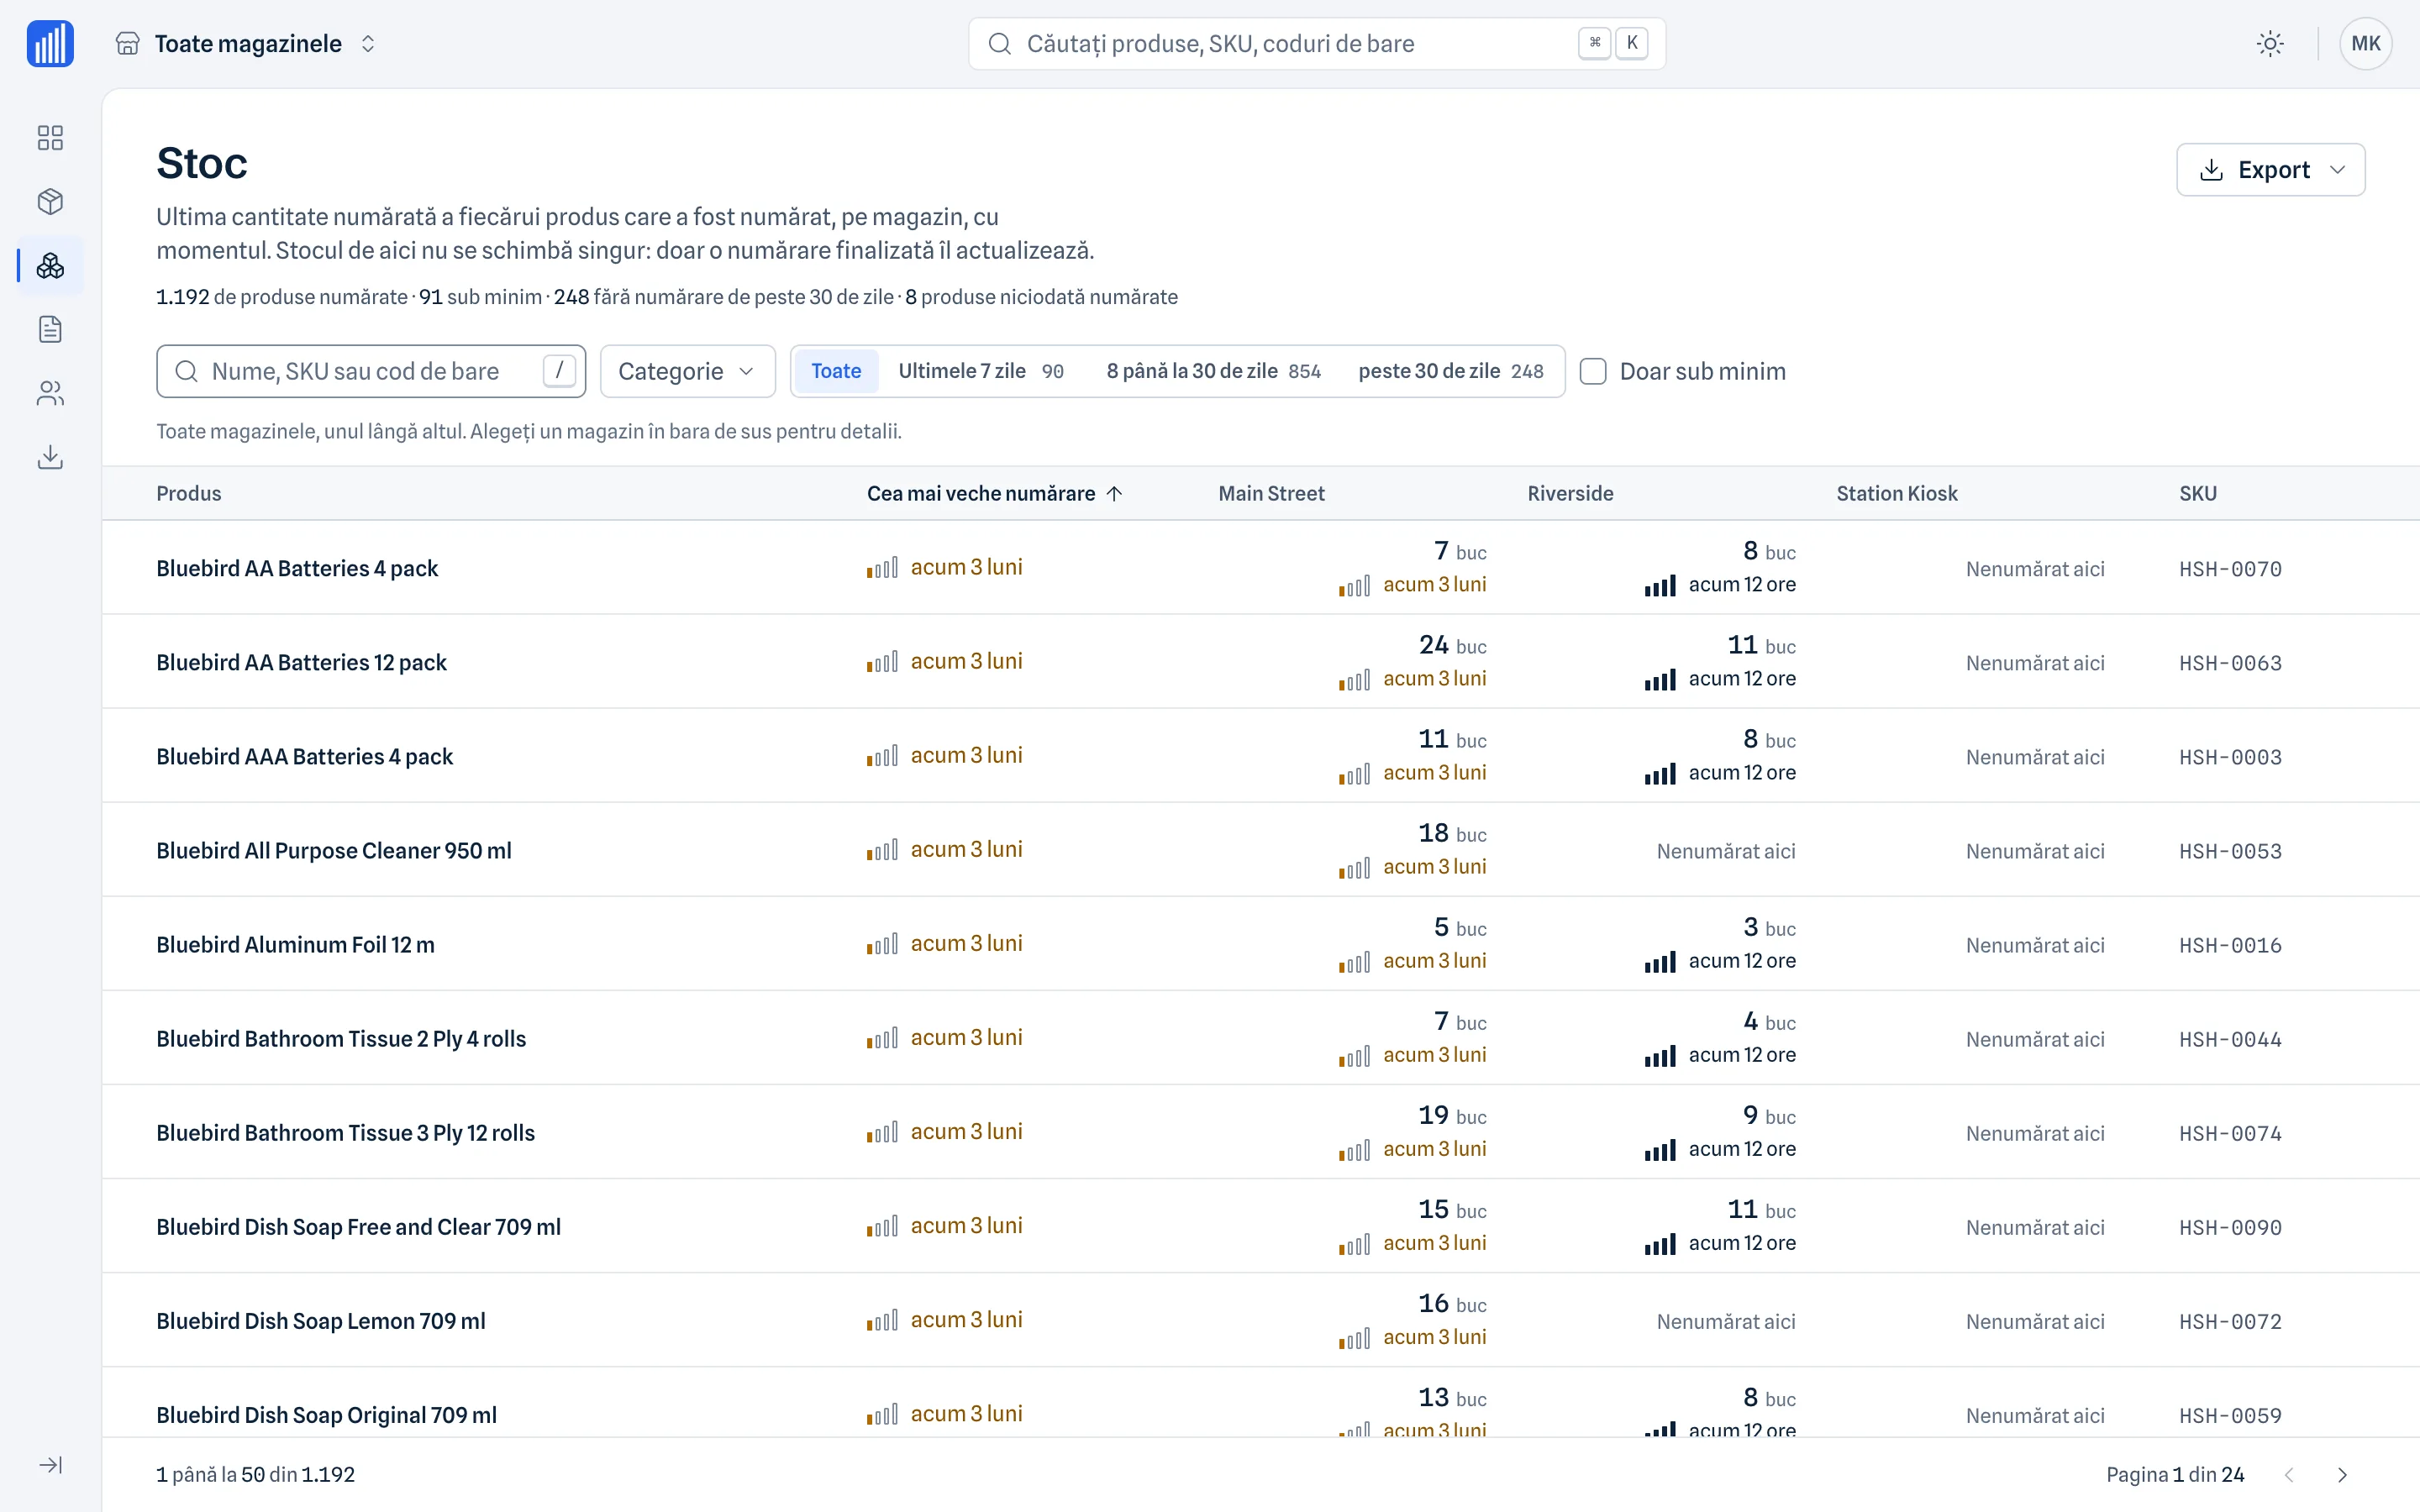The width and height of the screenshot is (2420, 1512).
Task: Click the sort arrow on Cea mai veche numărare
Action: coord(1115,493)
